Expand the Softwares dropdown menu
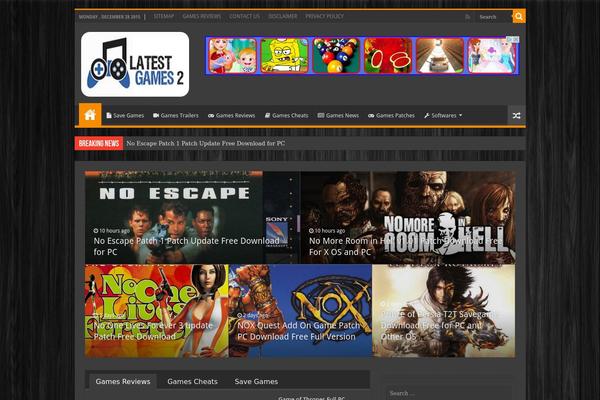 click(443, 115)
